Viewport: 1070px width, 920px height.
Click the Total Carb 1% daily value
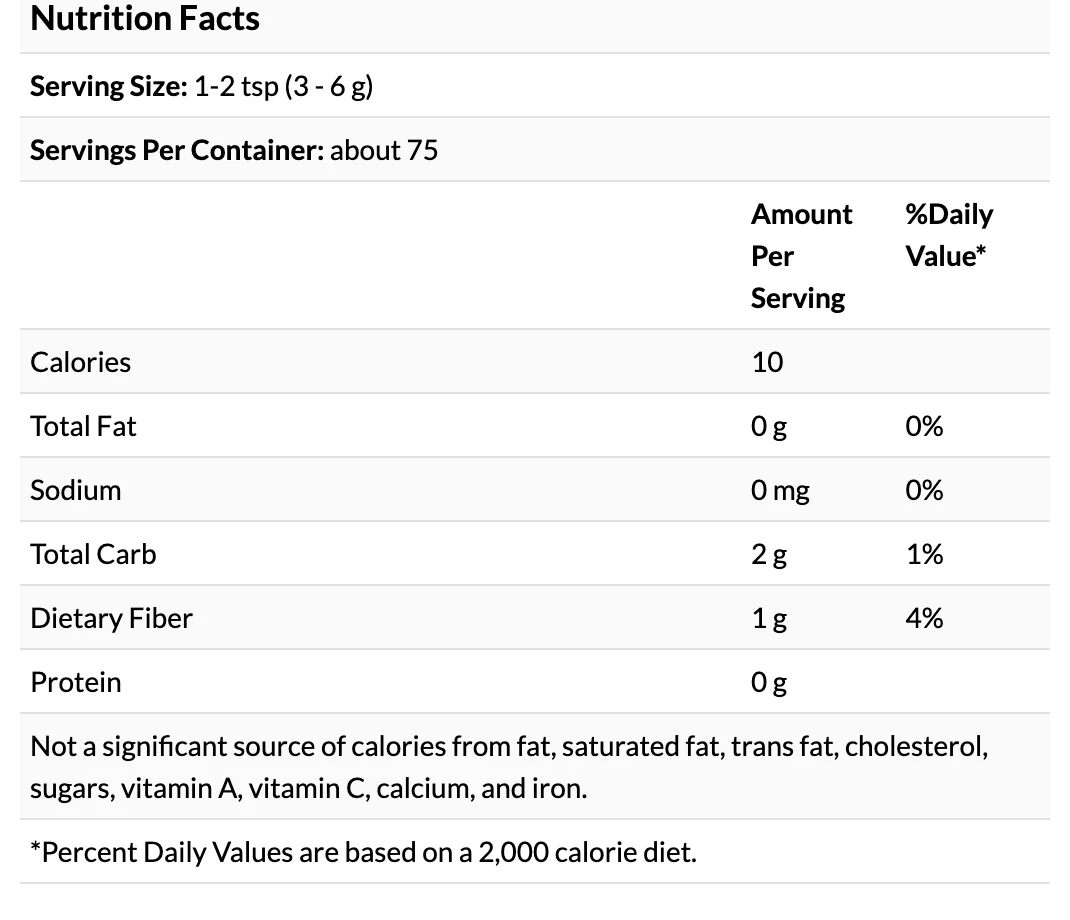(x=924, y=554)
